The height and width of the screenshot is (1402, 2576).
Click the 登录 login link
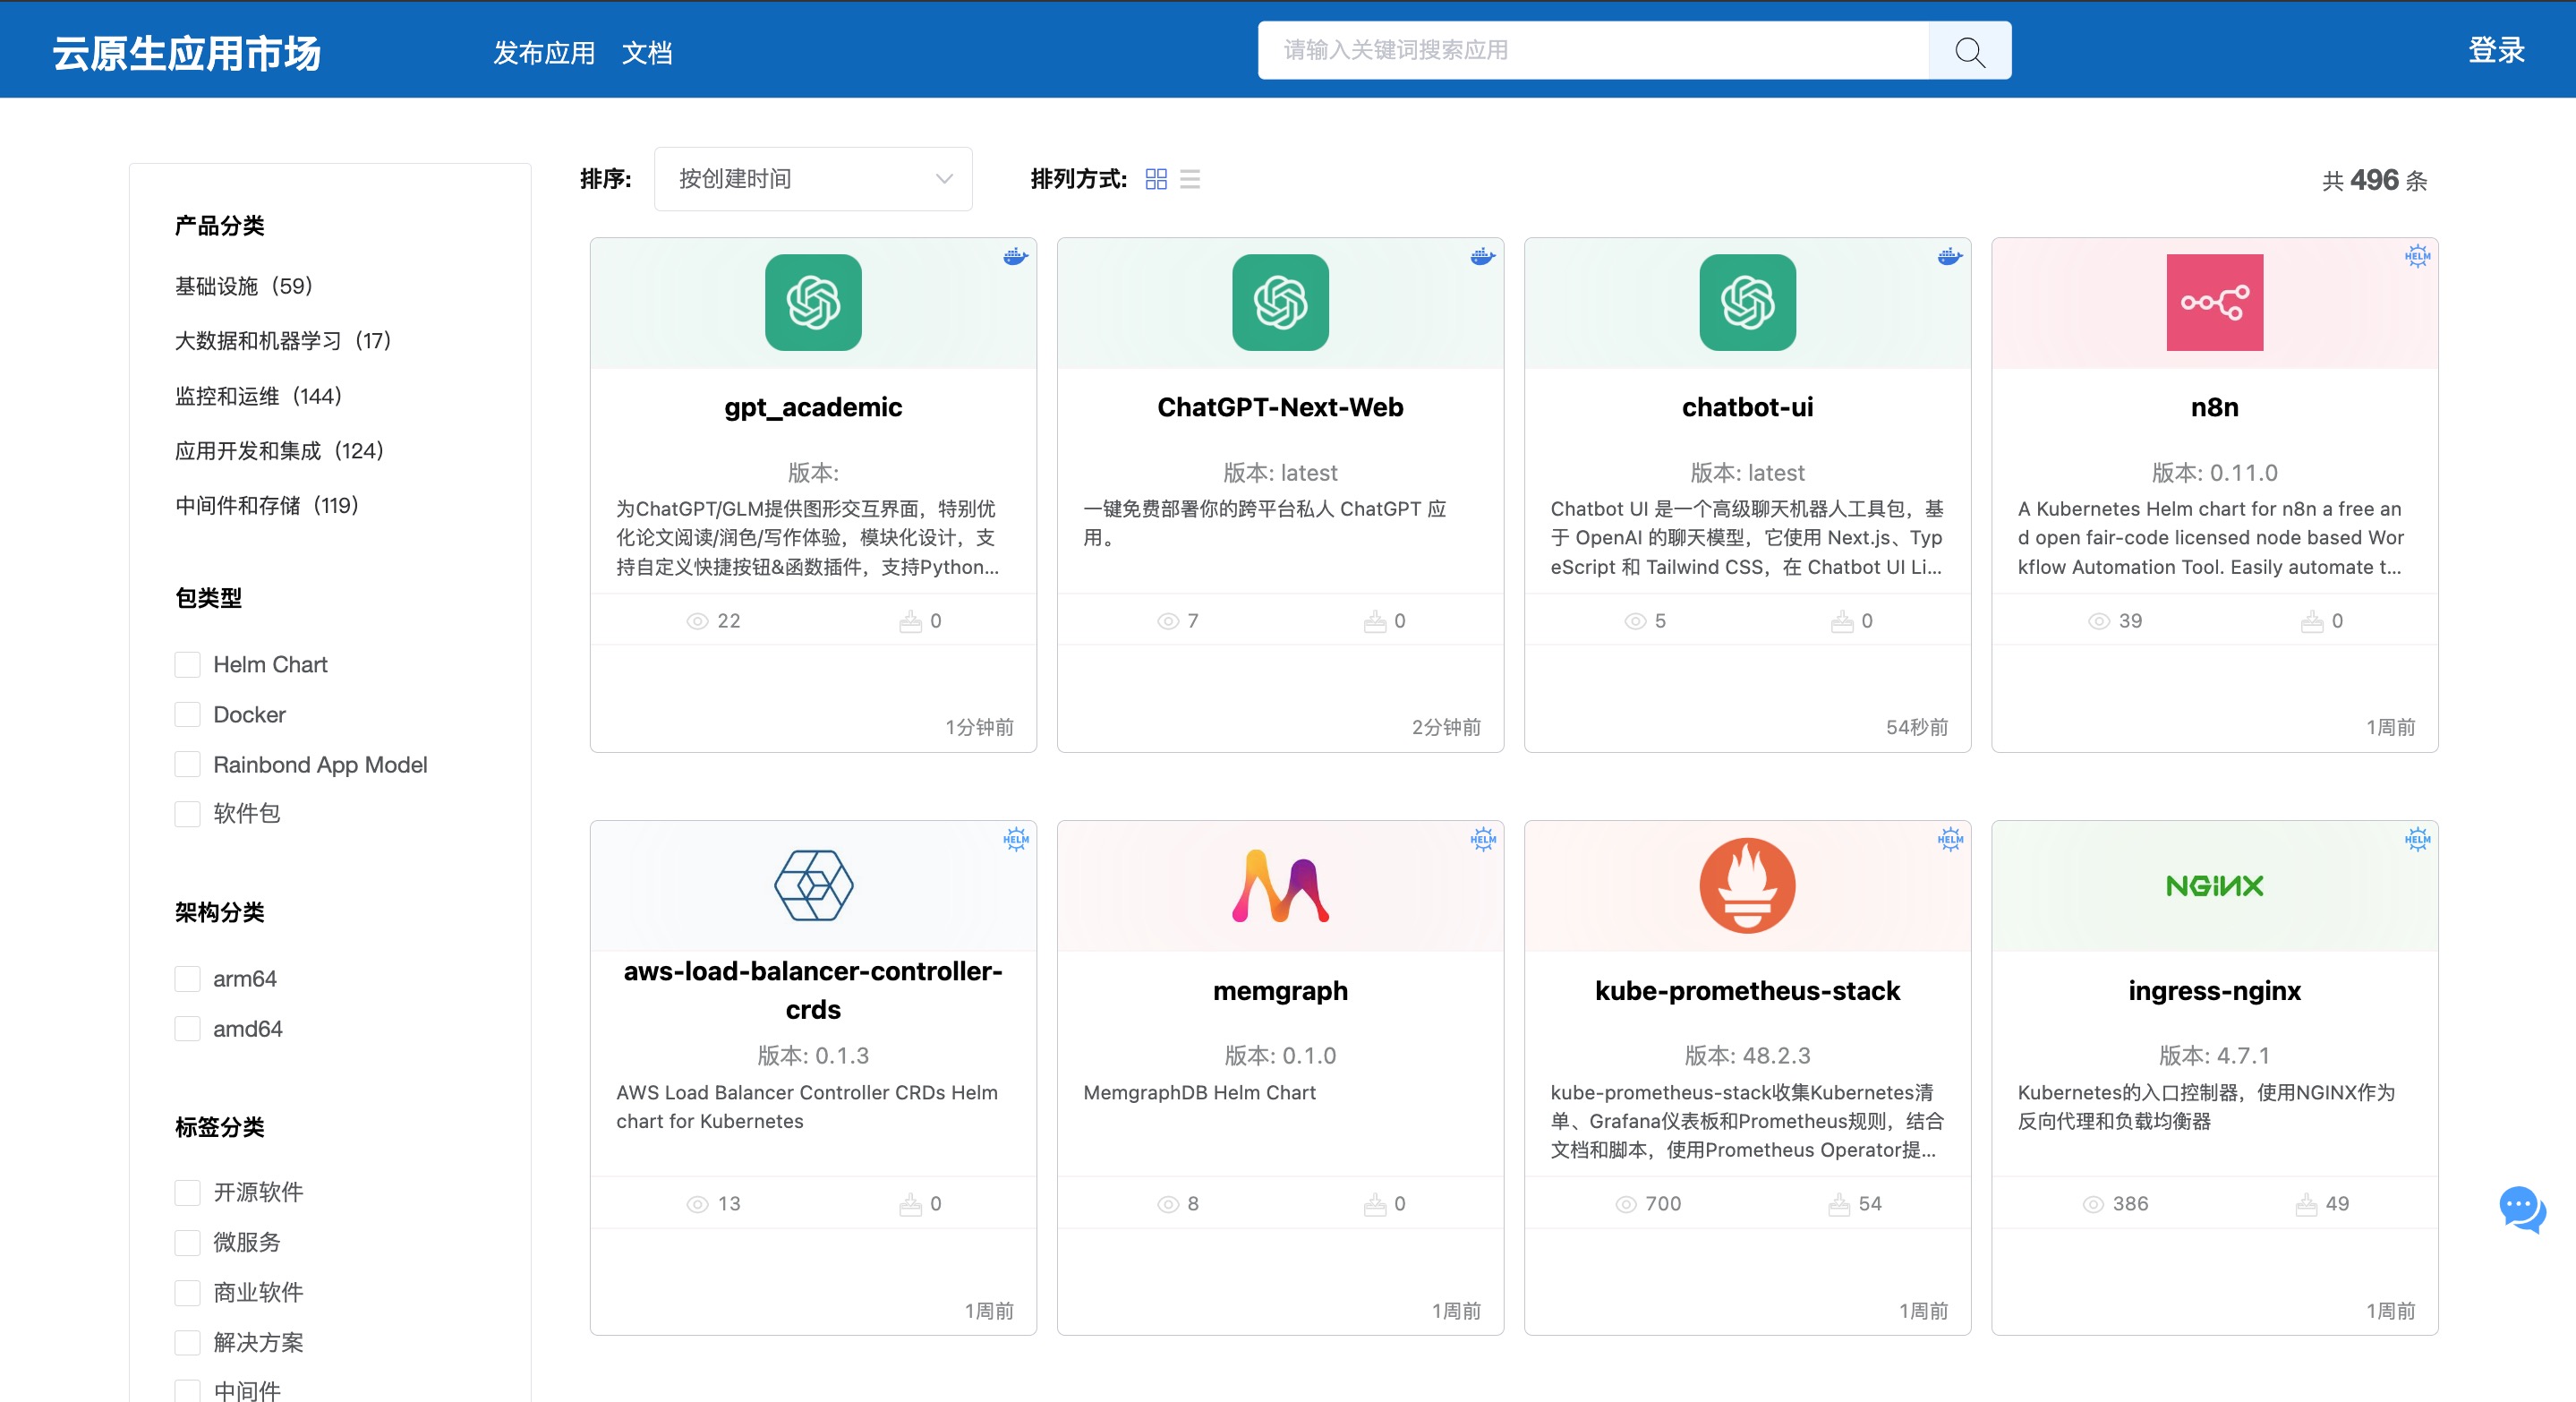(2495, 50)
